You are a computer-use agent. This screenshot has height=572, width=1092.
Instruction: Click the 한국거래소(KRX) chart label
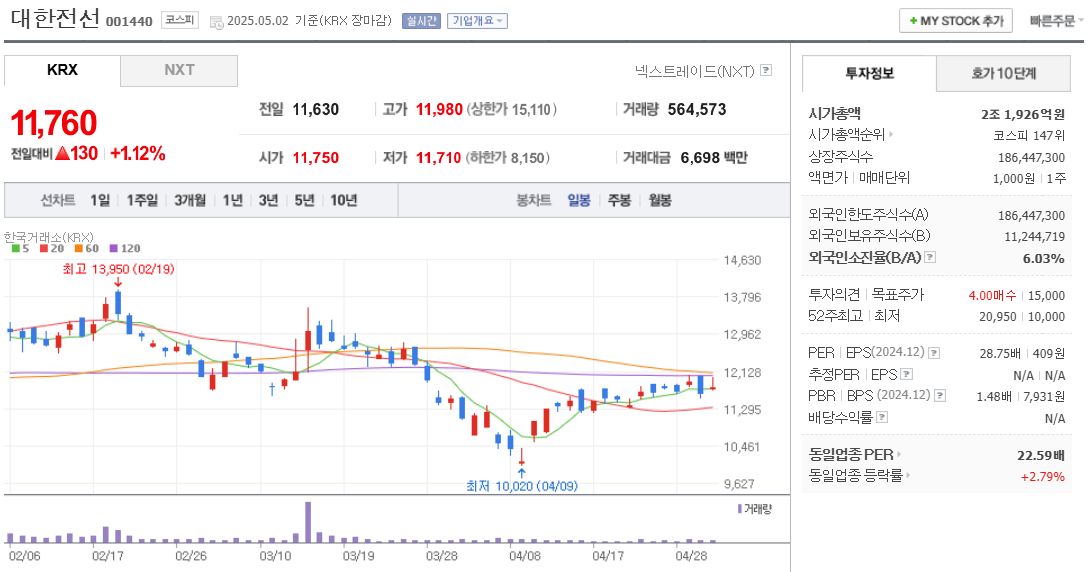tap(49, 237)
